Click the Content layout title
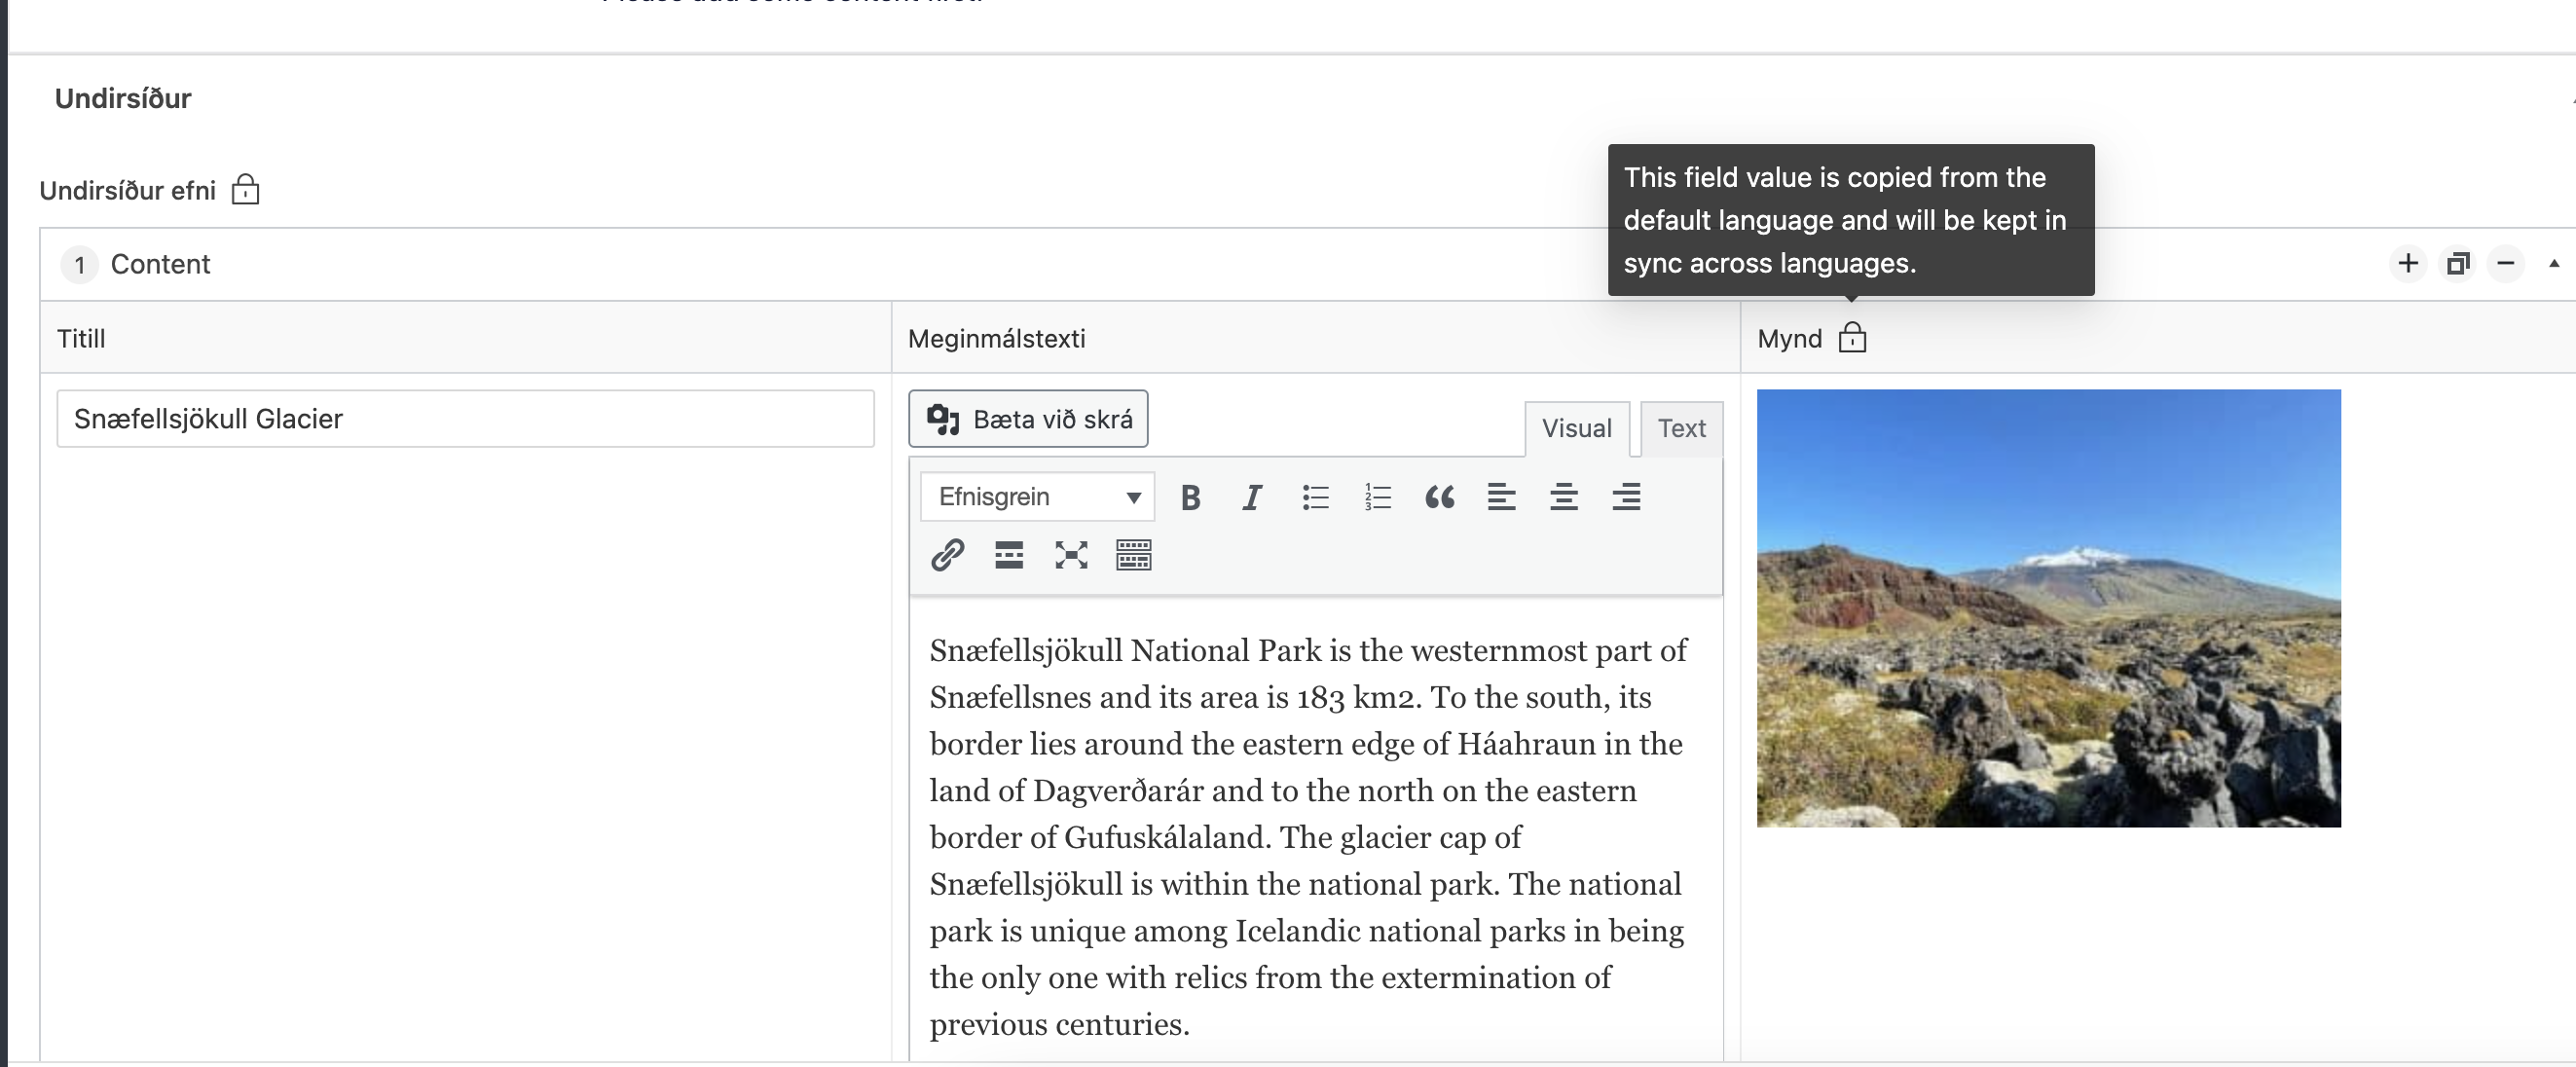2576x1067 pixels. click(160, 264)
